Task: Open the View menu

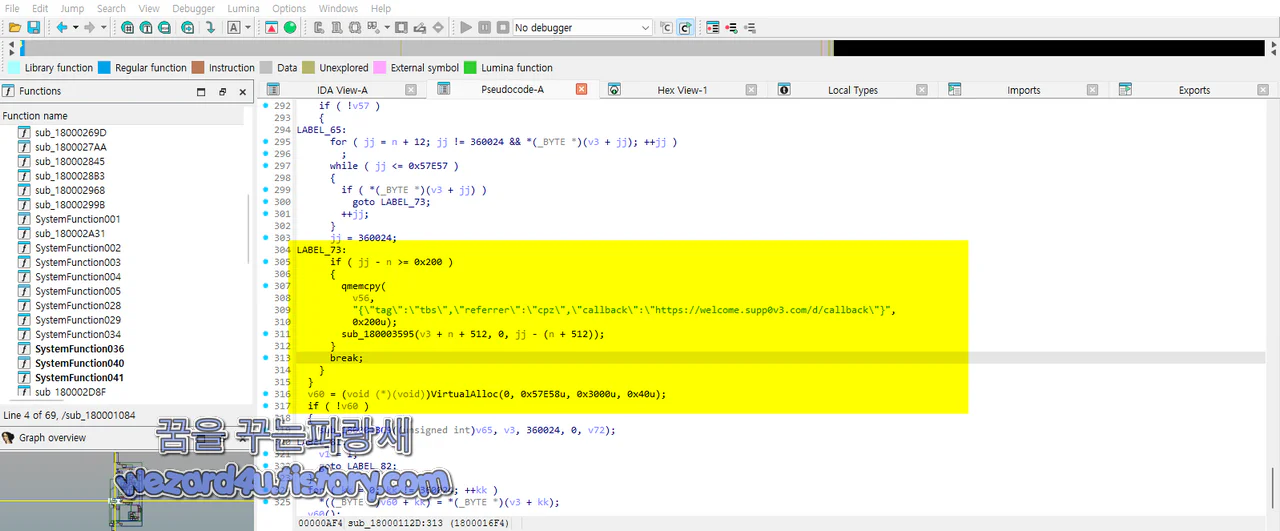Action: click(x=149, y=8)
